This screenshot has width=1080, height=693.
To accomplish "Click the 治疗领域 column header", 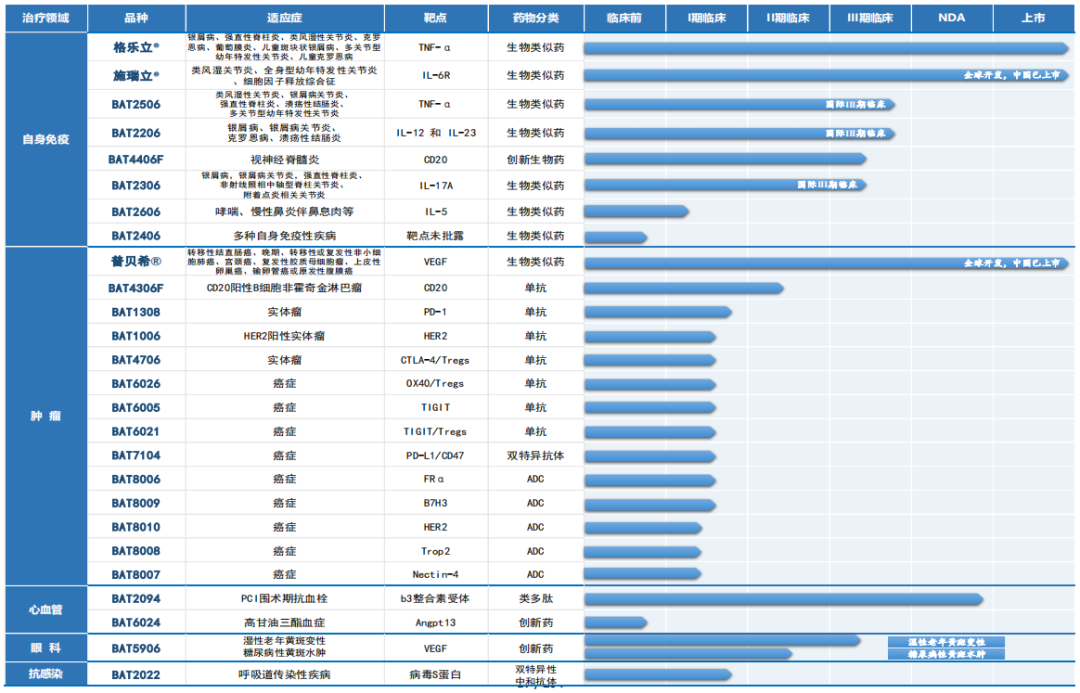I will tap(46, 18).
